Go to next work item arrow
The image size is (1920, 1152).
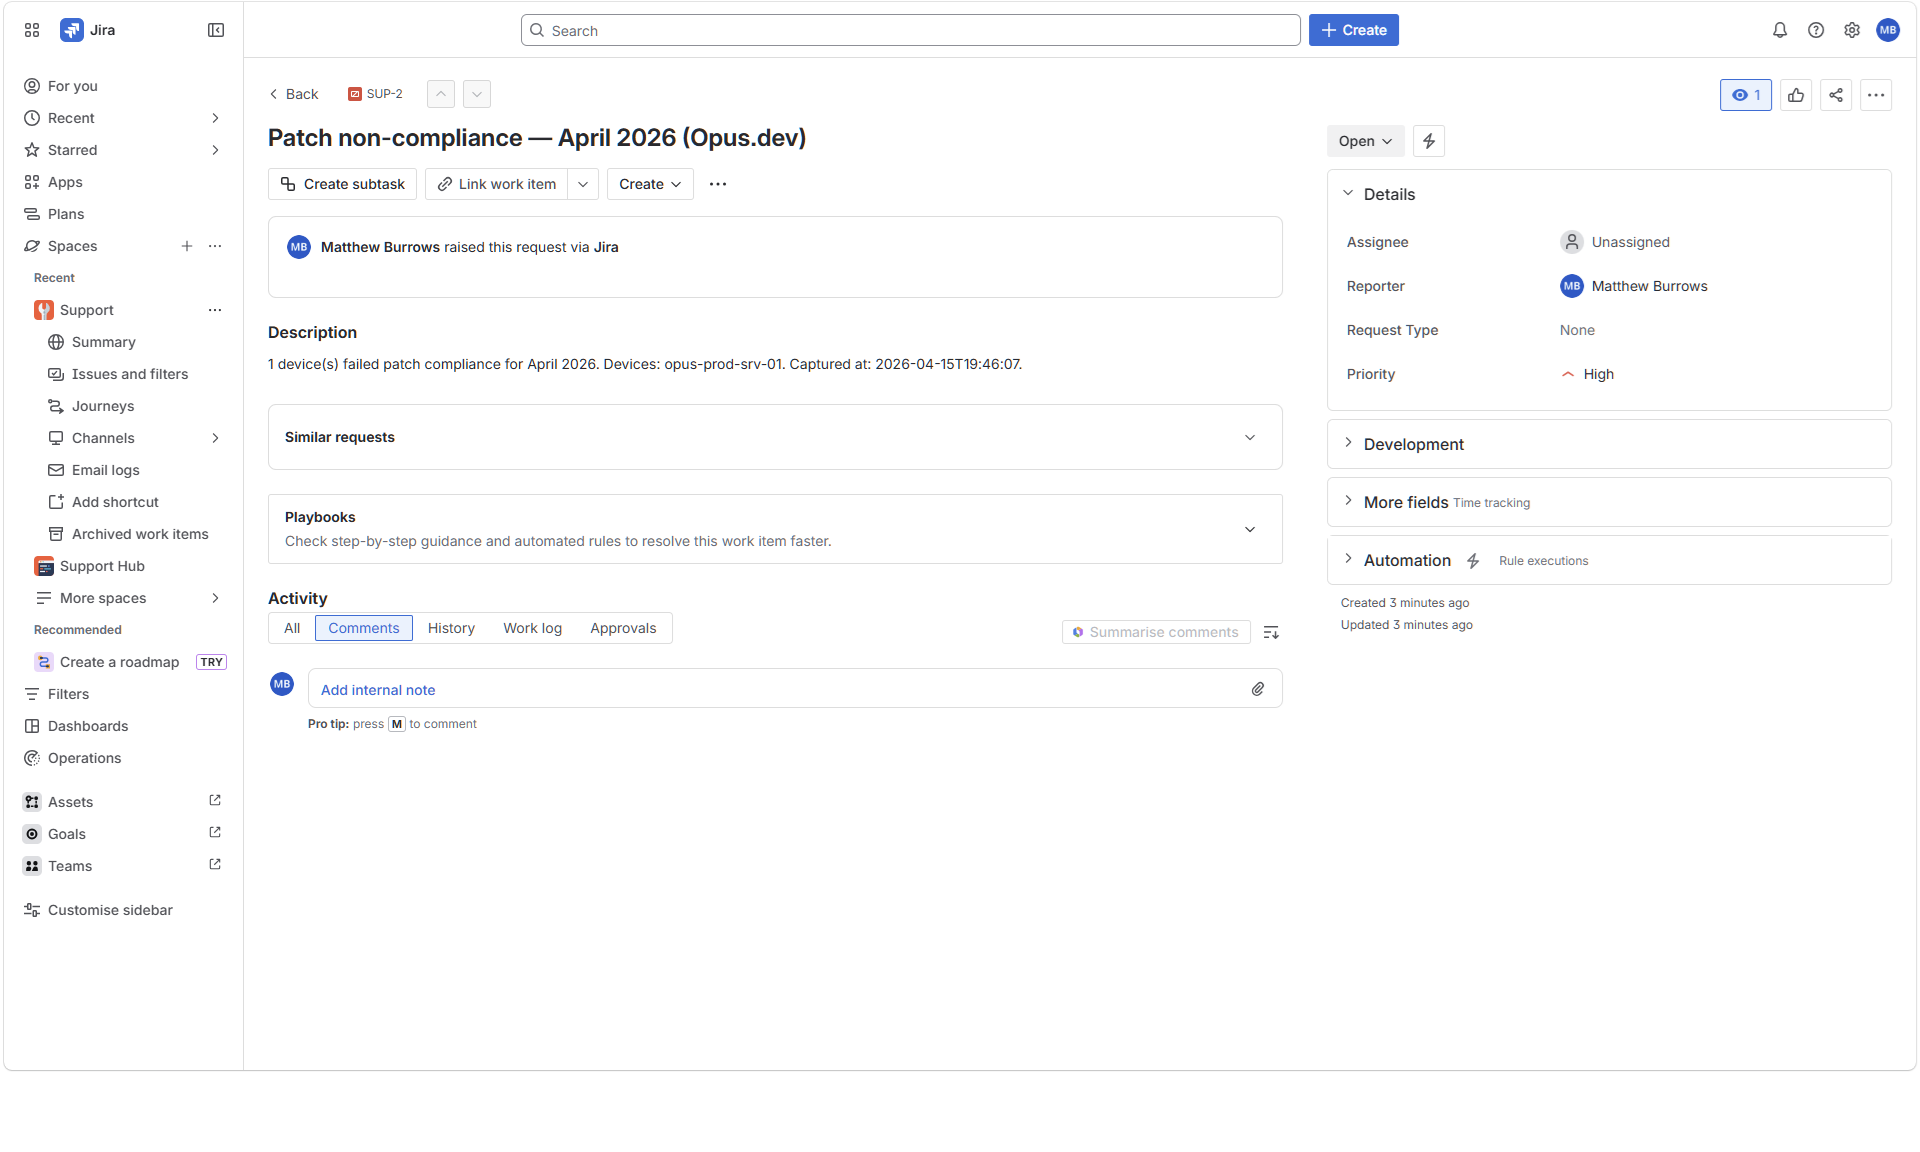(x=477, y=94)
